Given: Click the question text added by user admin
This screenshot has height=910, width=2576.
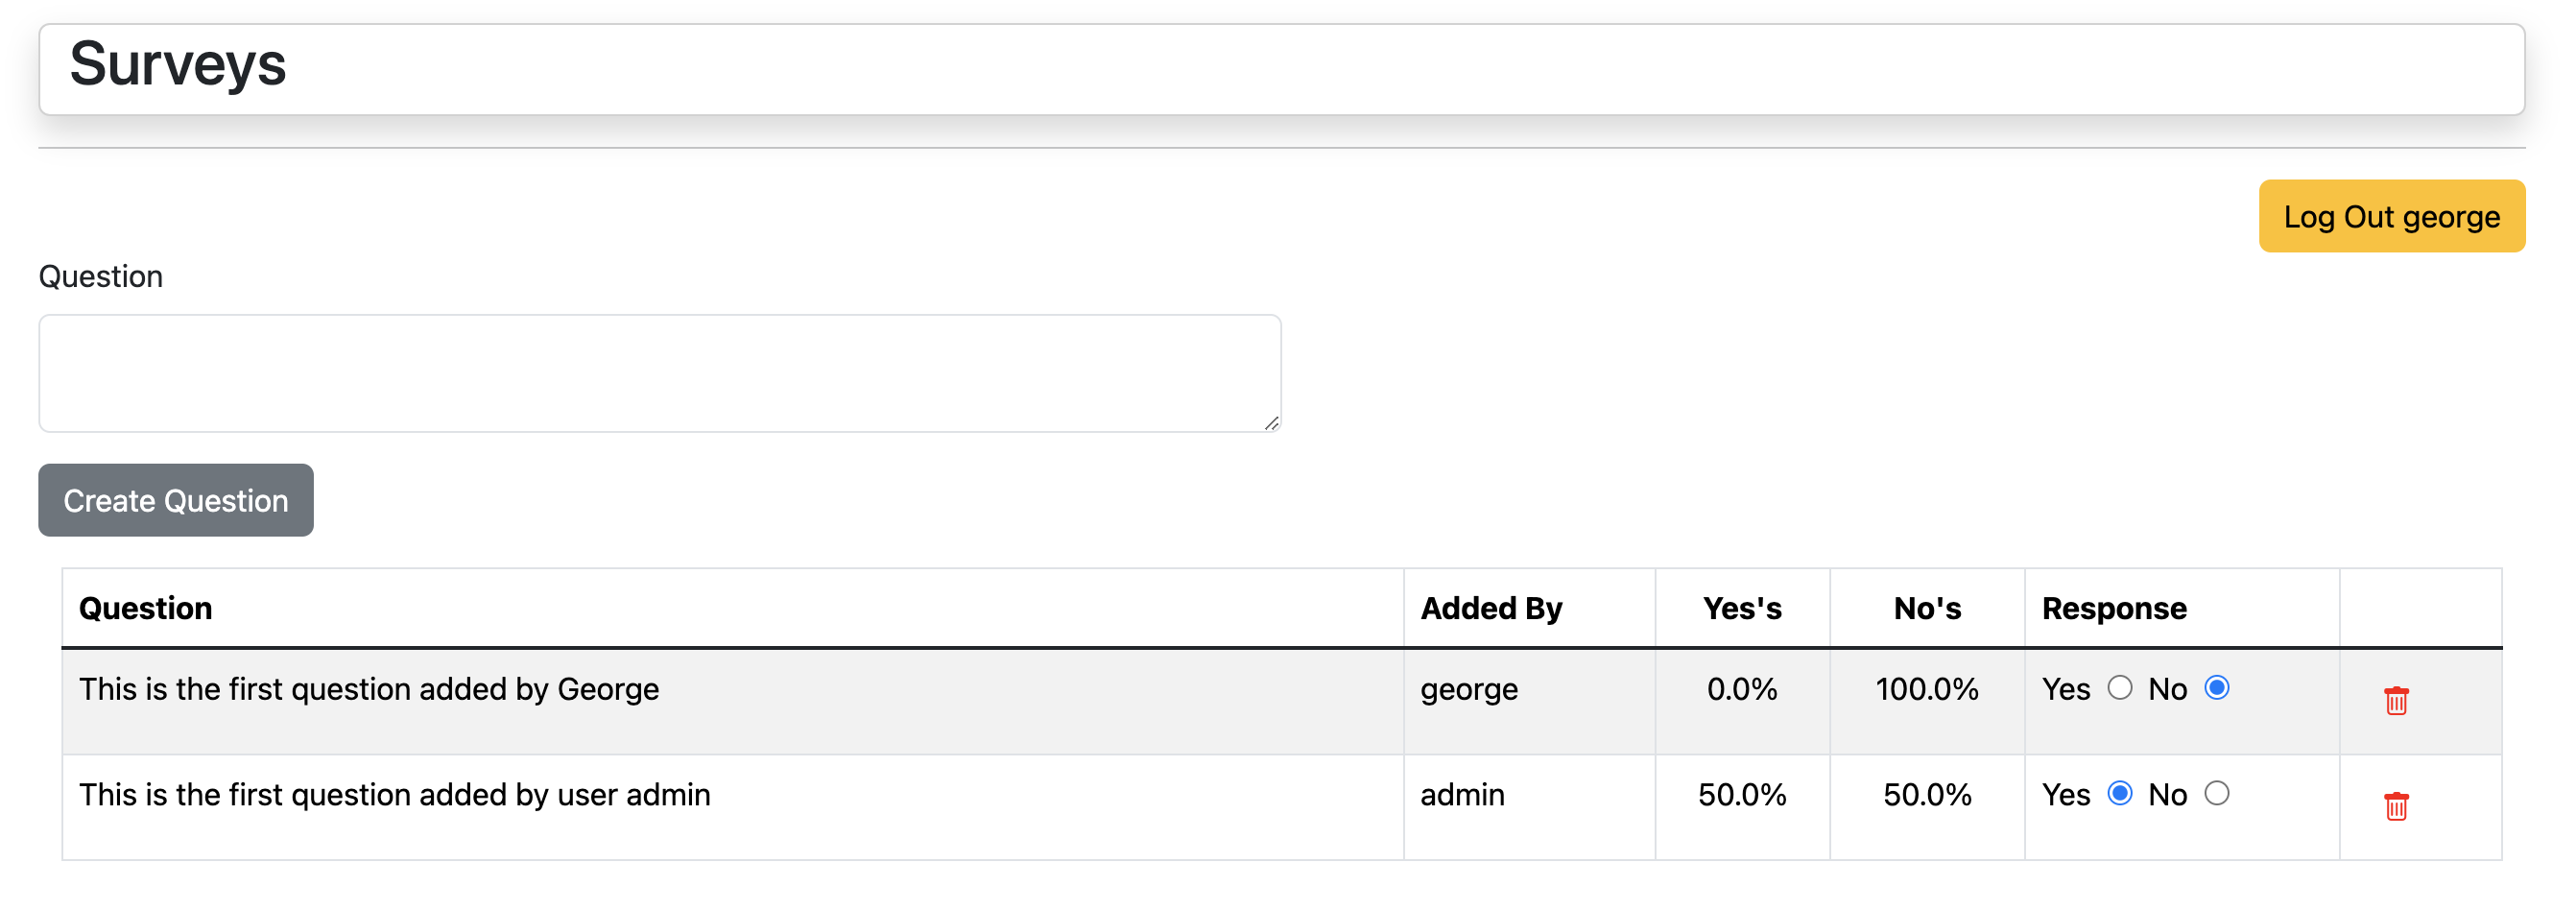Looking at the screenshot, I should (395, 795).
